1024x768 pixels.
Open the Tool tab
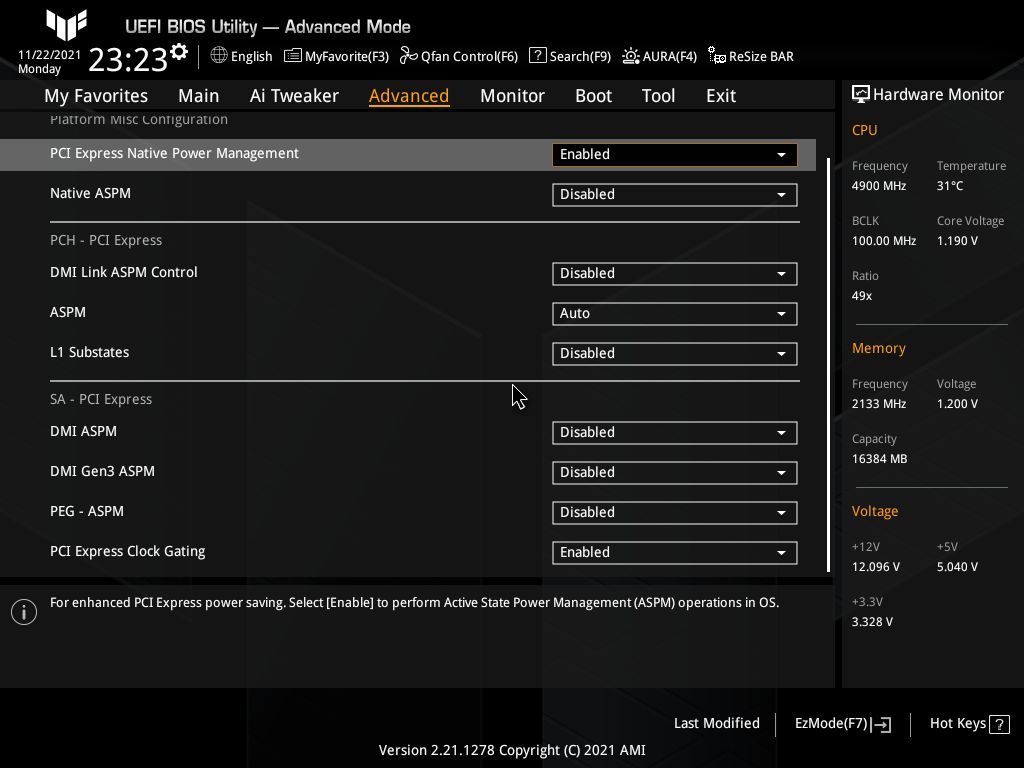pyautogui.click(x=658, y=95)
